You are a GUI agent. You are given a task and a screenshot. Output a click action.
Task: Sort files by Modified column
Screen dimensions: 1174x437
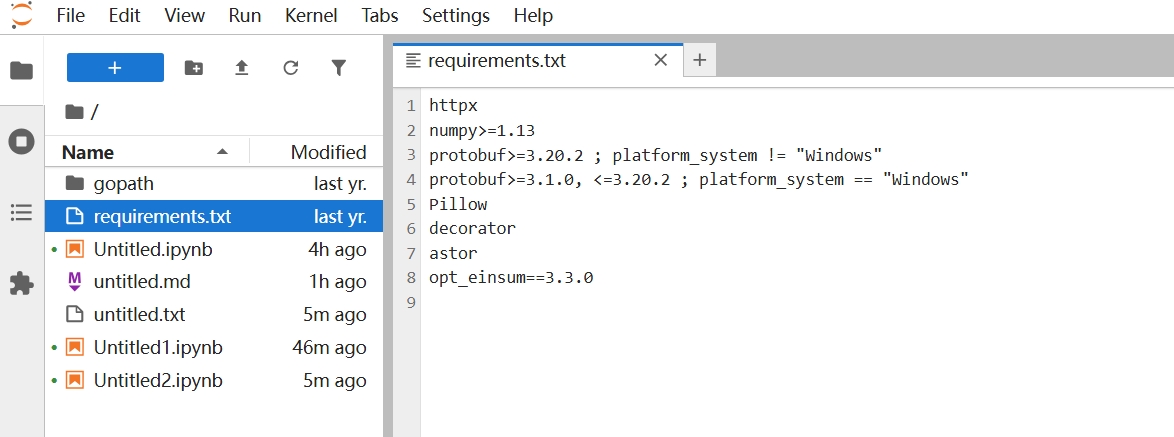coord(328,152)
